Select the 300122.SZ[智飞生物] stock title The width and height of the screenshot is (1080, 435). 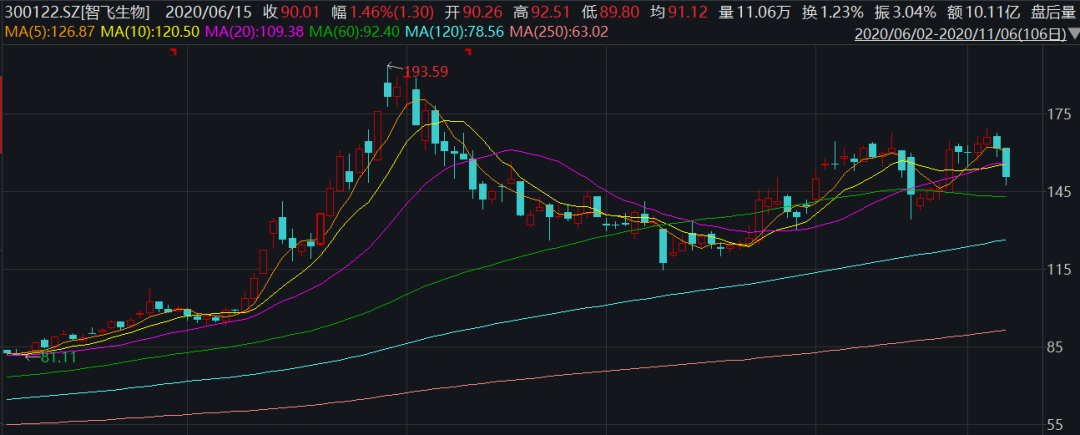coord(75,12)
